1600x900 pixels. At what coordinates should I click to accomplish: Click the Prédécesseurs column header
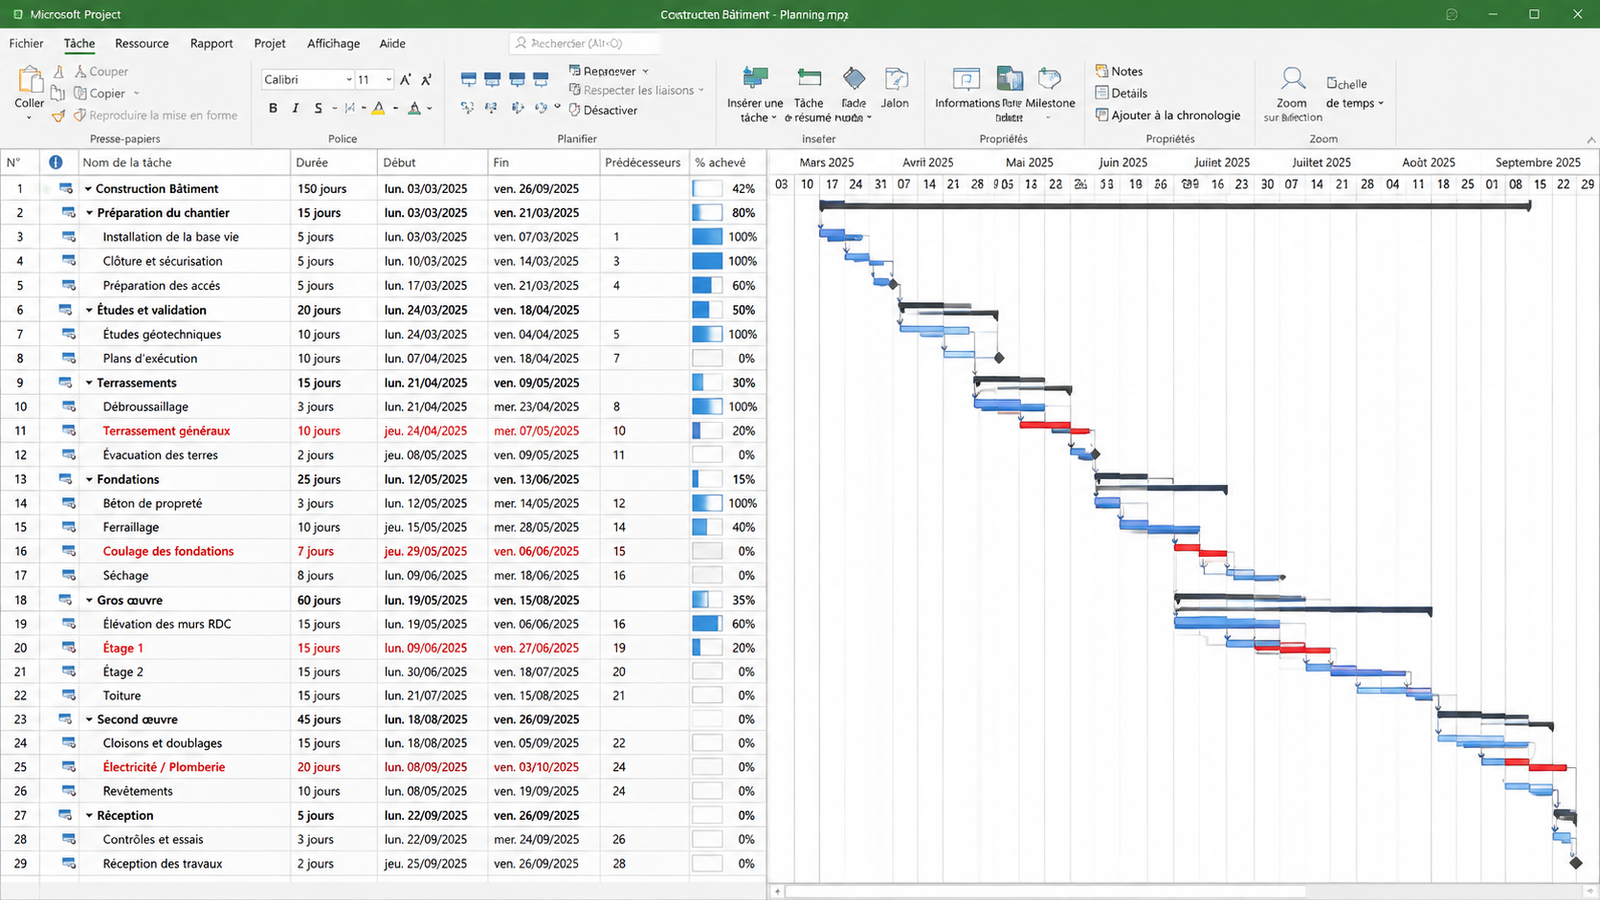[x=643, y=162]
